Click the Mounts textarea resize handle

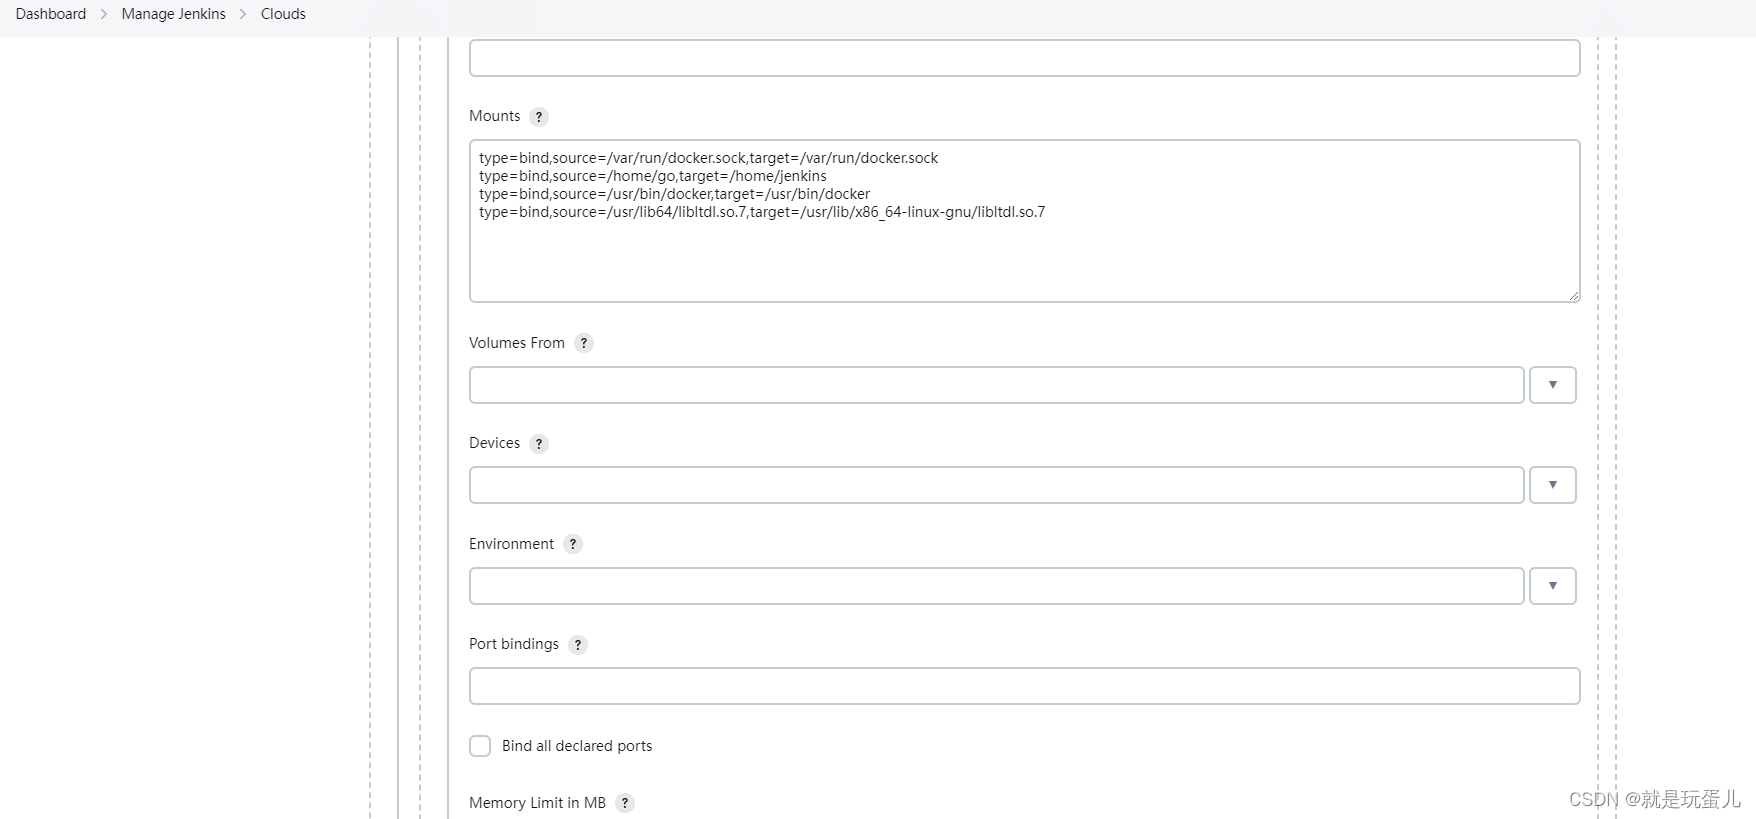click(1574, 295)
